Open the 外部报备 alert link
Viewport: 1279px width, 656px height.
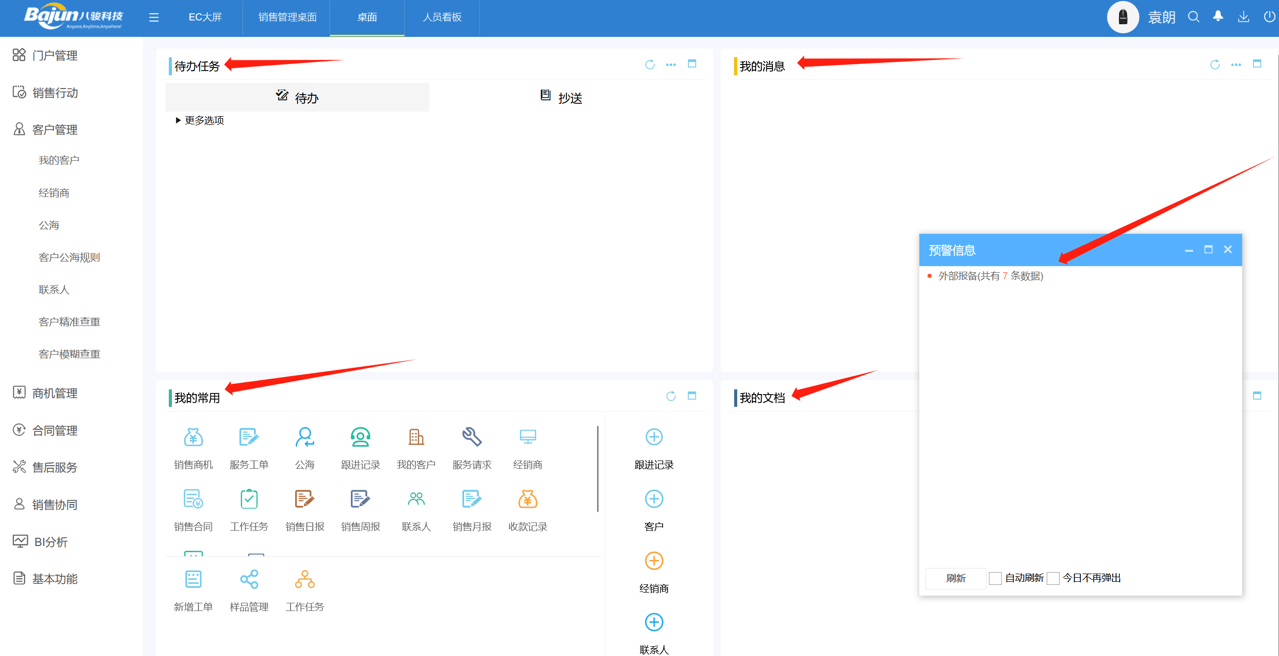pyautogui.click(x=990, y=276)
